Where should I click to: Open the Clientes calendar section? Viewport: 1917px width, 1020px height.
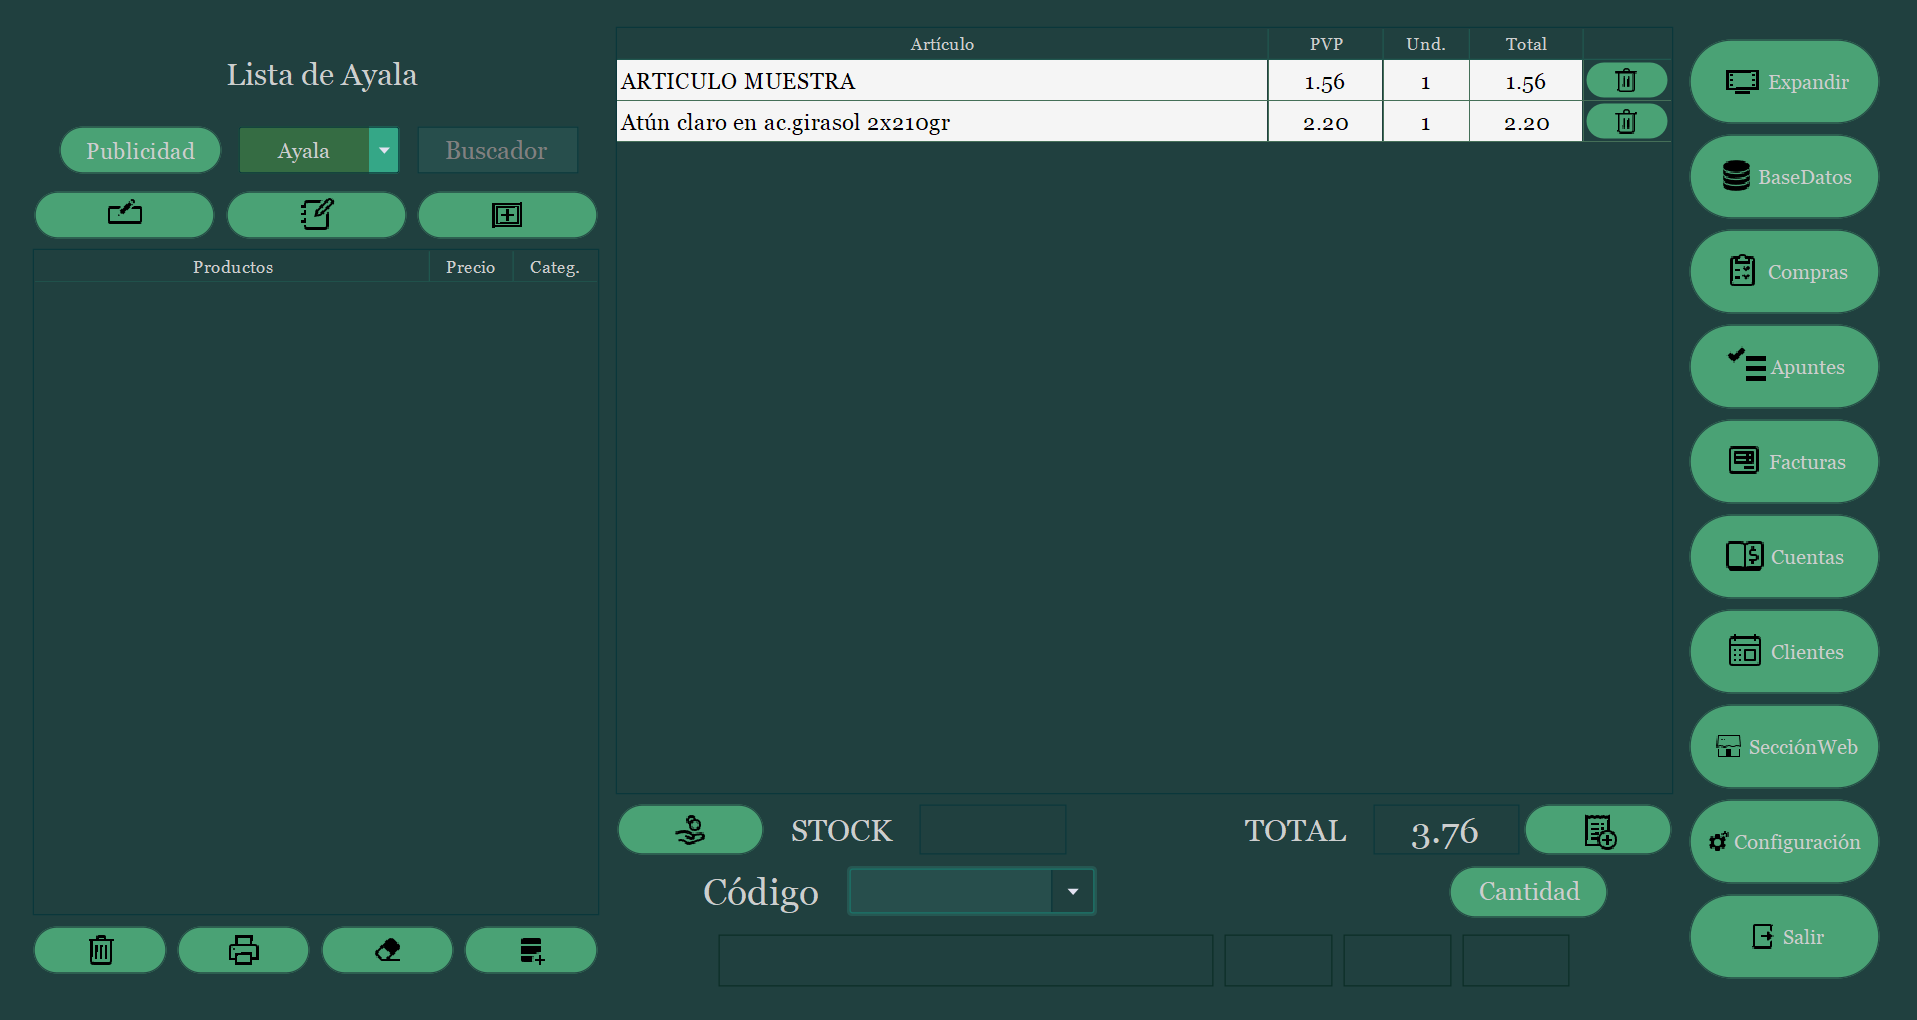tap(1784, 652)
